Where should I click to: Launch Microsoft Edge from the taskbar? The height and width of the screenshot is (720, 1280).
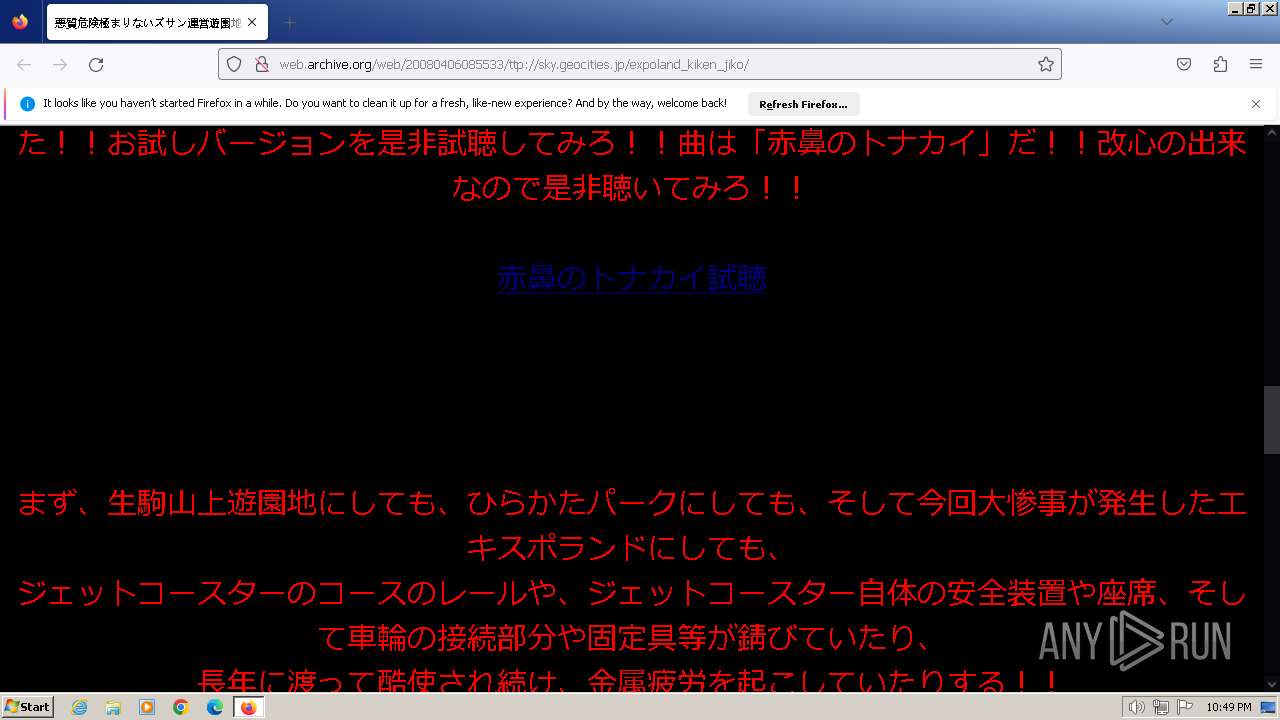pos(215,707)
